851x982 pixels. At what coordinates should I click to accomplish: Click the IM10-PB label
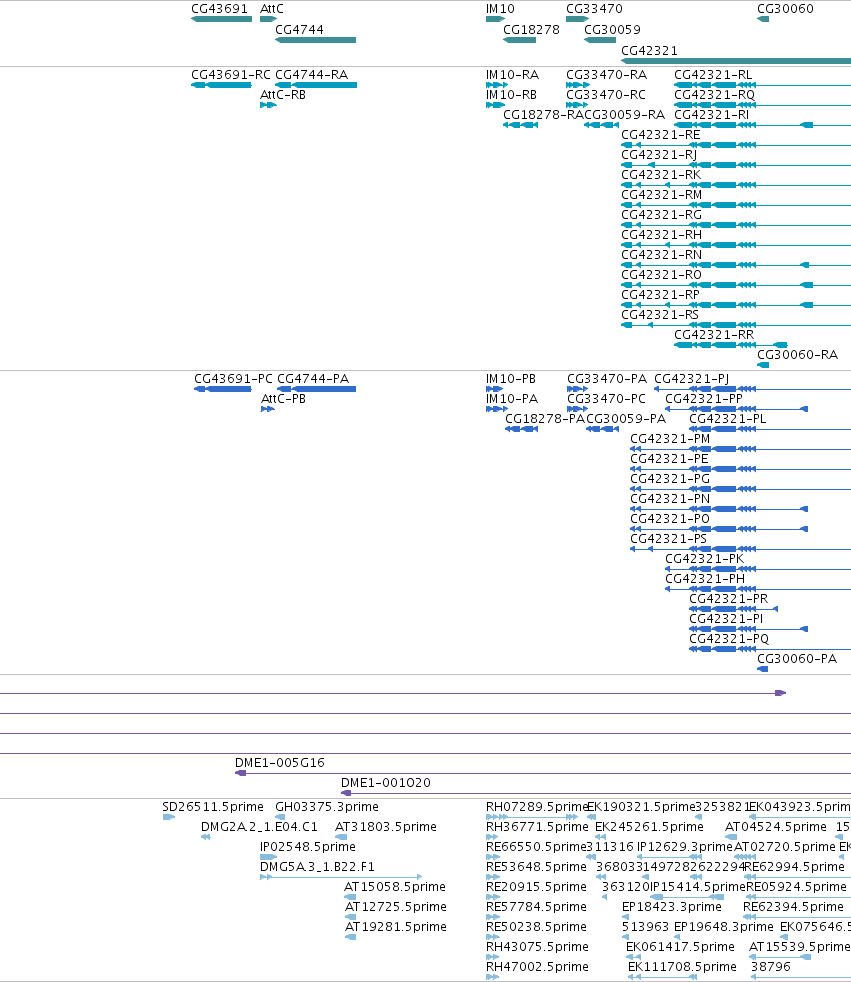point(511,379)
